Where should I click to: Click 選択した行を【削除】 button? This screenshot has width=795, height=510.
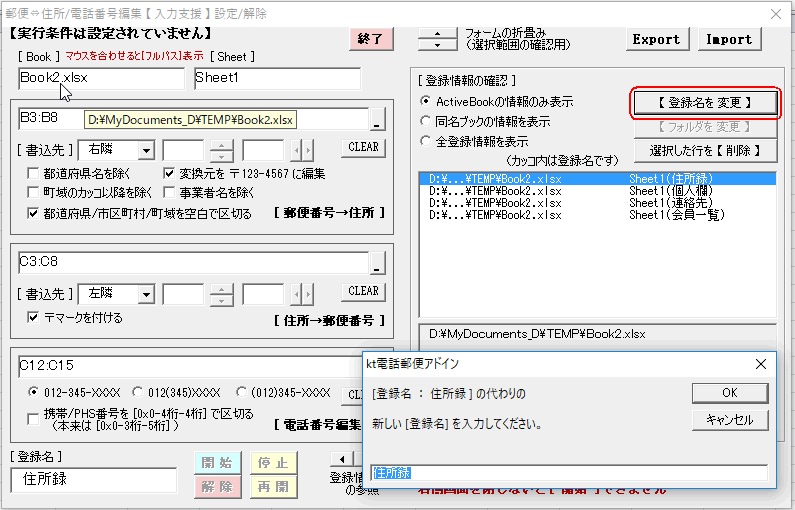pyautogui.click(x=705, y=151)
